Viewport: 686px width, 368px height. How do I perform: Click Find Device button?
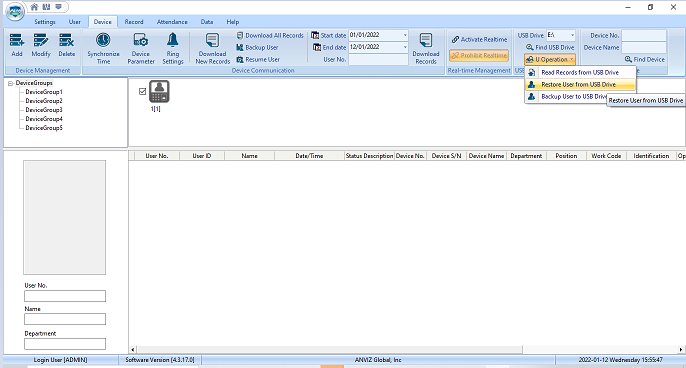[644, 59]
